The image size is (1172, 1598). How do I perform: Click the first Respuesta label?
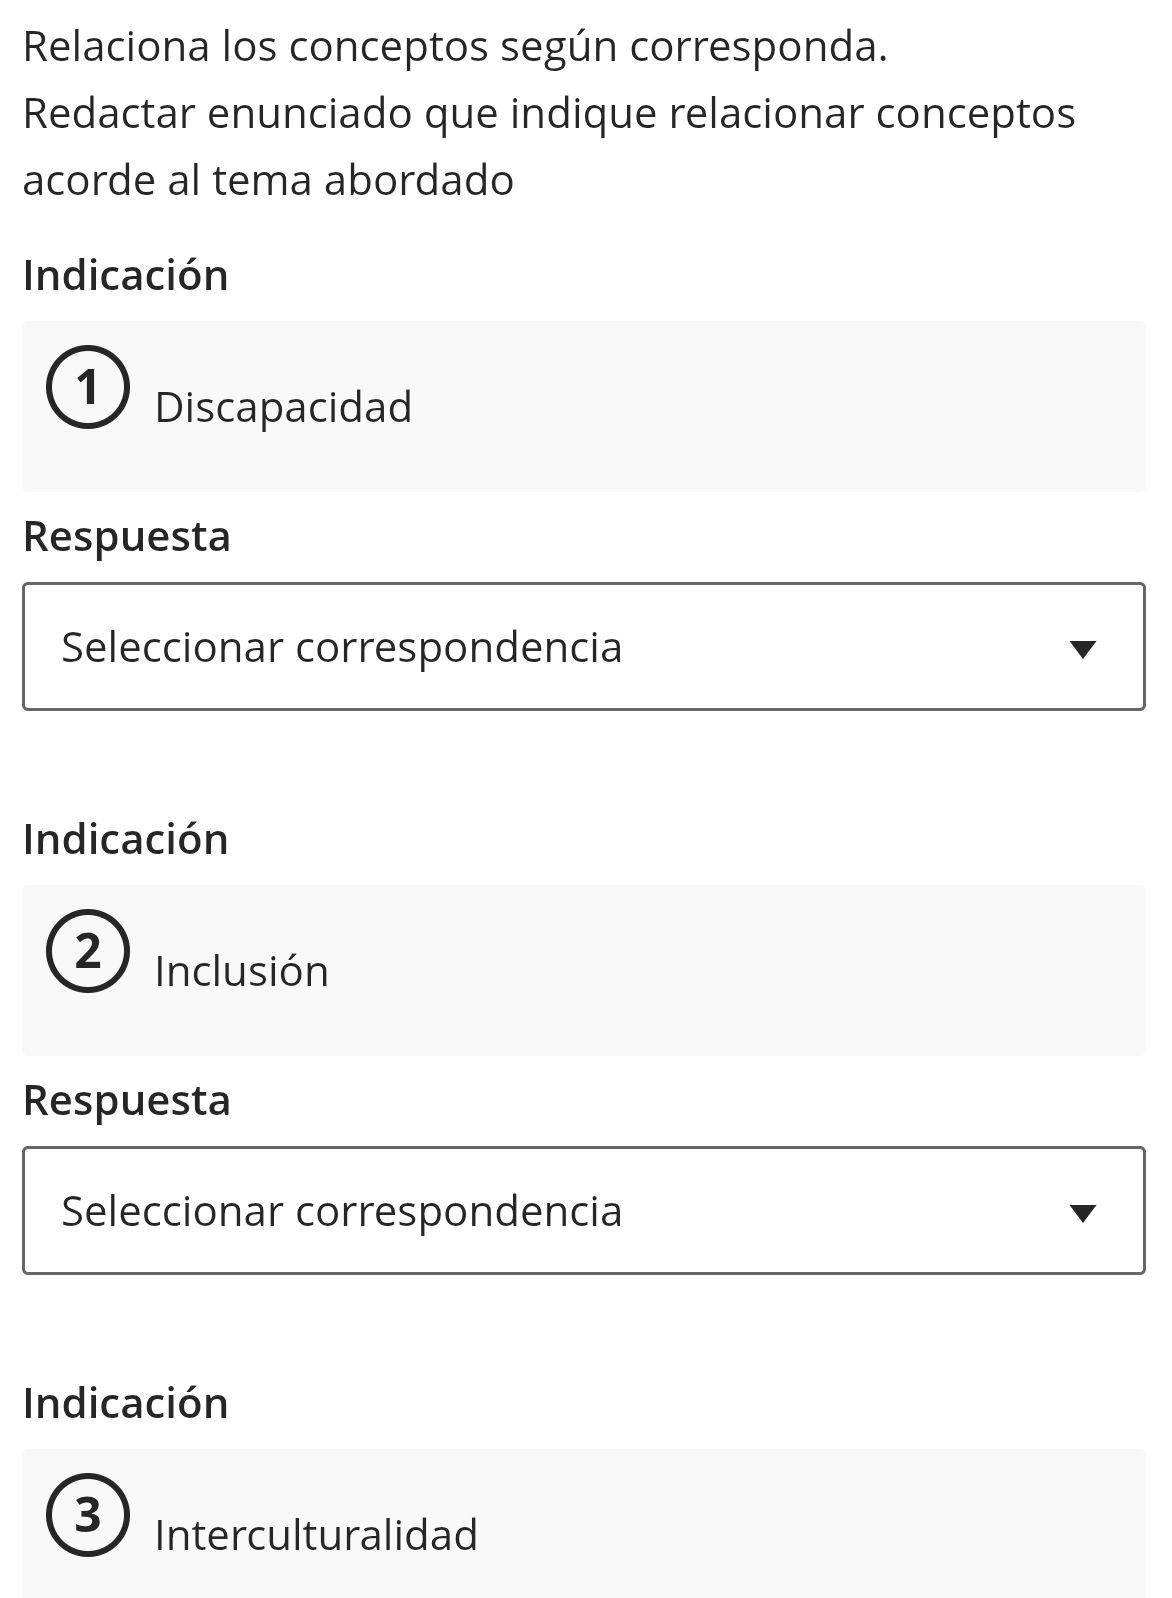[x=127, y=537]
